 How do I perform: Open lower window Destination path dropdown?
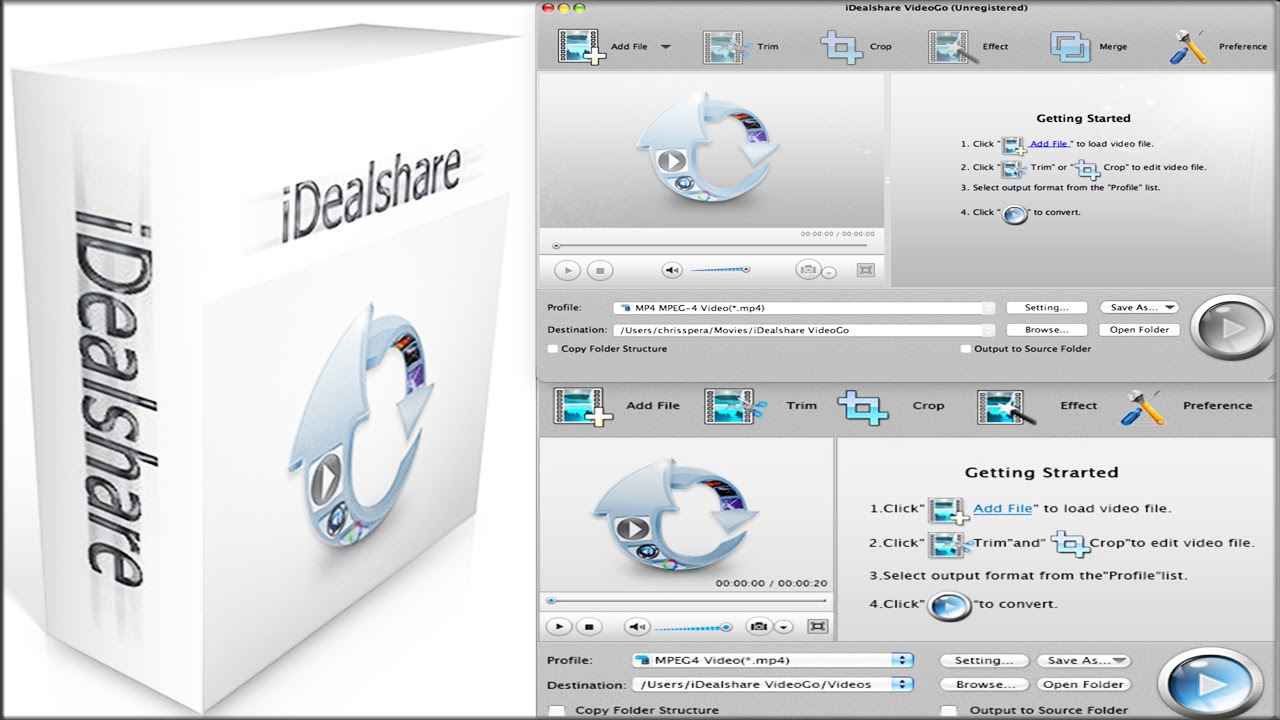(773, 685)
